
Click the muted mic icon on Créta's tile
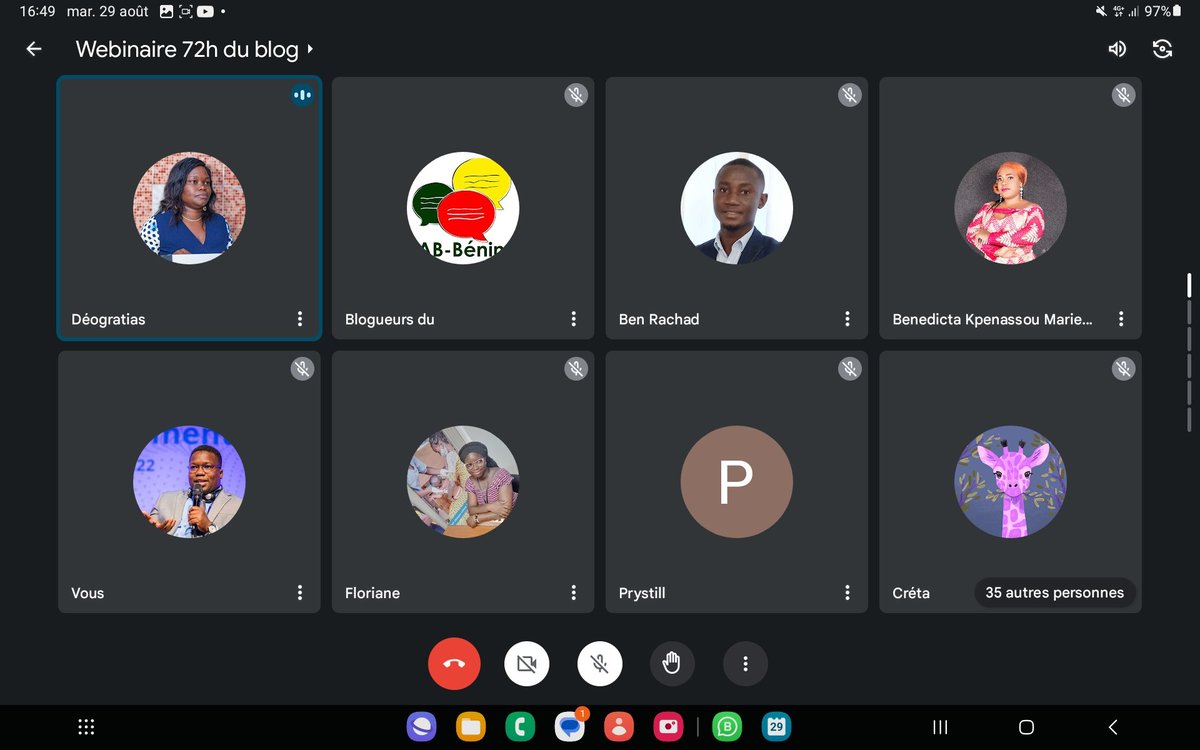coord(1124,369)
